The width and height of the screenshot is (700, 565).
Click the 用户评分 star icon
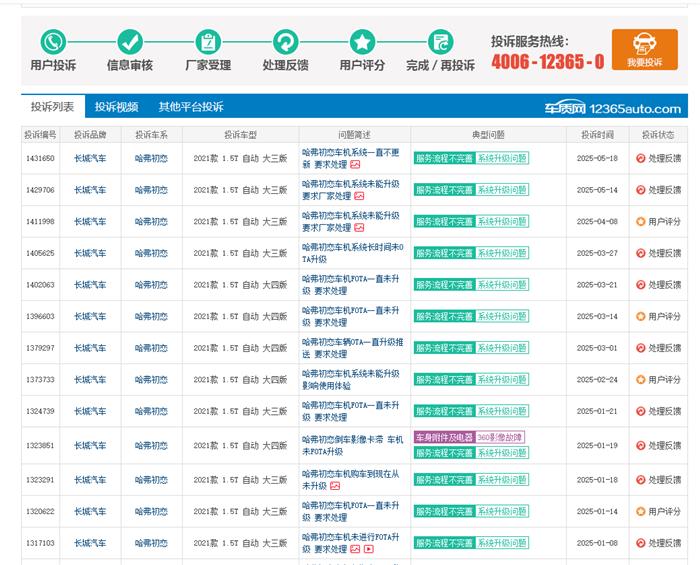[362, 42]
